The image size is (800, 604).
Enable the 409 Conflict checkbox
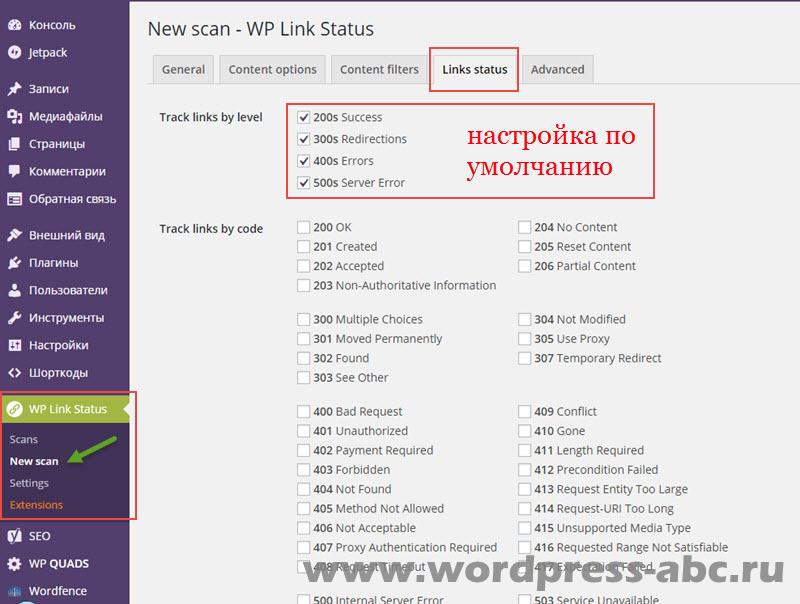pos(524,412)
